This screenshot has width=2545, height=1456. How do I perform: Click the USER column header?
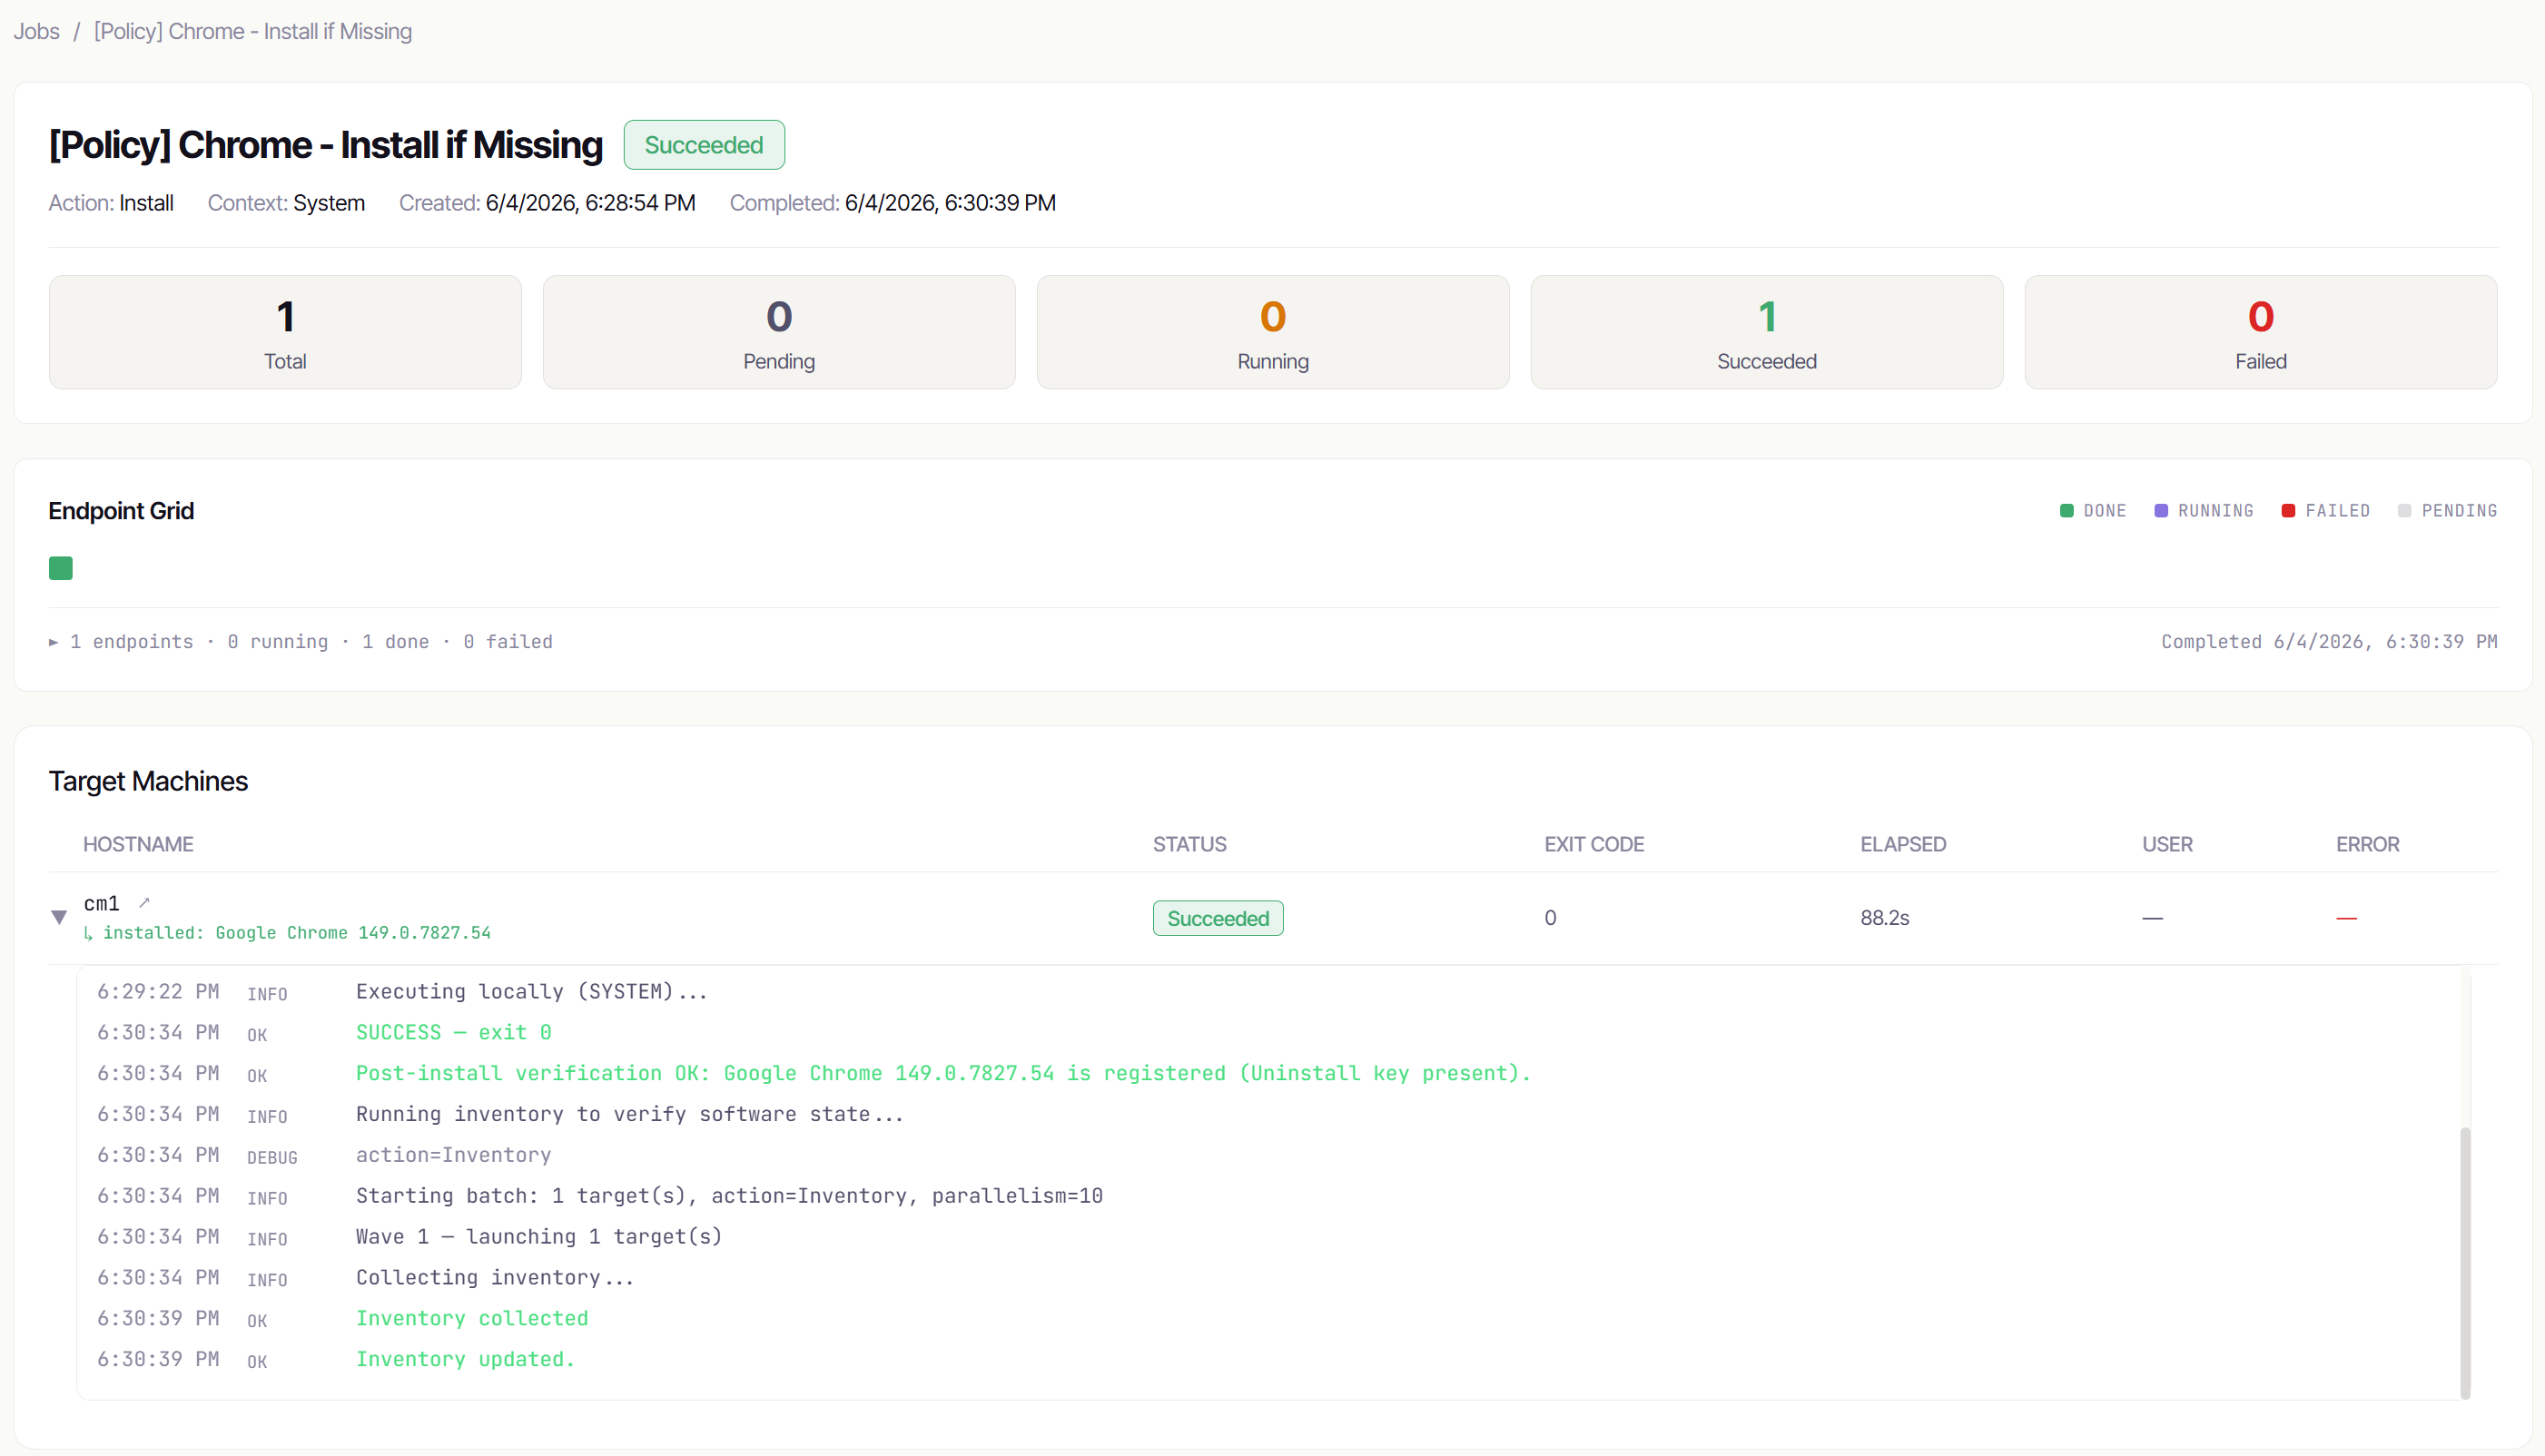coord(2167,844)
